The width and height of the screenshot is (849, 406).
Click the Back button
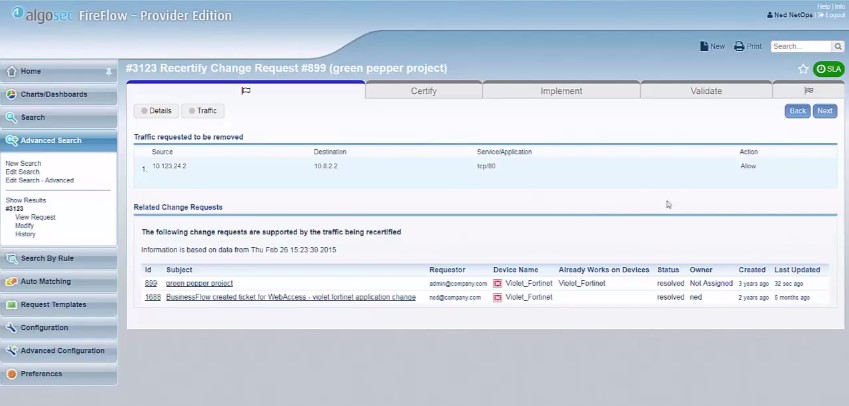click(798, 111)
